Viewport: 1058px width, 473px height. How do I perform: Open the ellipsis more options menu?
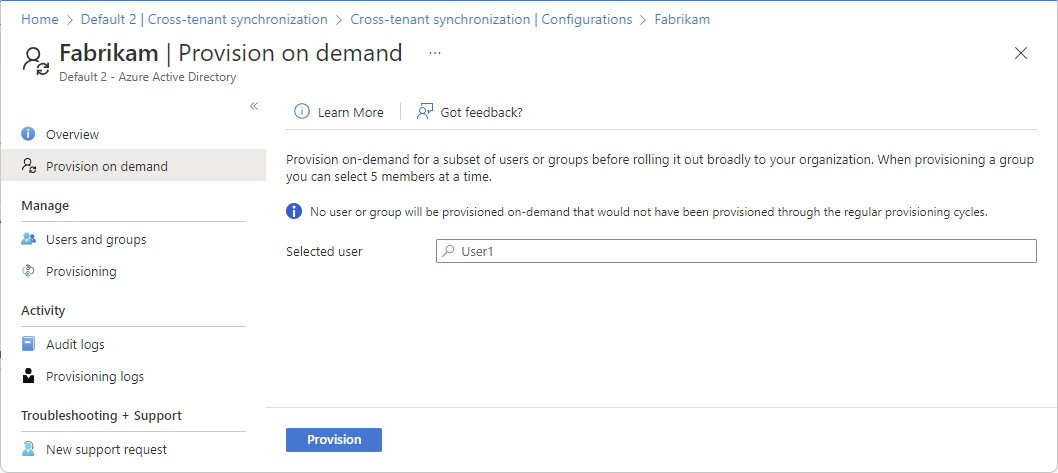pos(435,53)
